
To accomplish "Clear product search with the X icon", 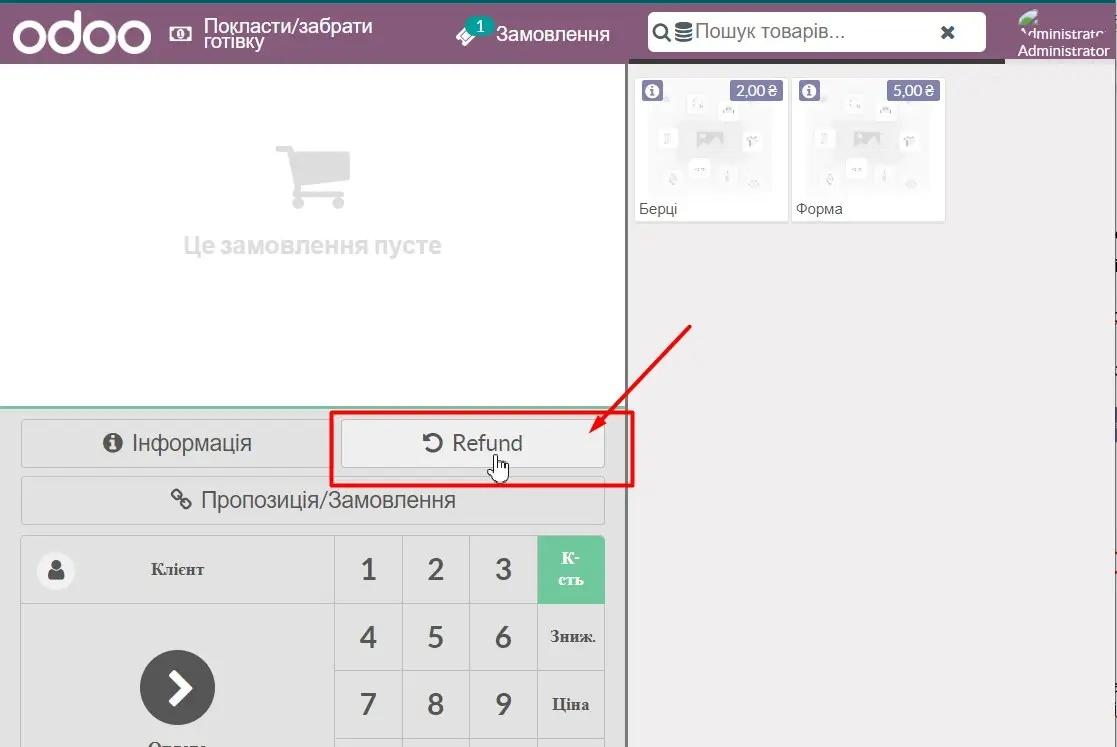I will coord(947,33).
